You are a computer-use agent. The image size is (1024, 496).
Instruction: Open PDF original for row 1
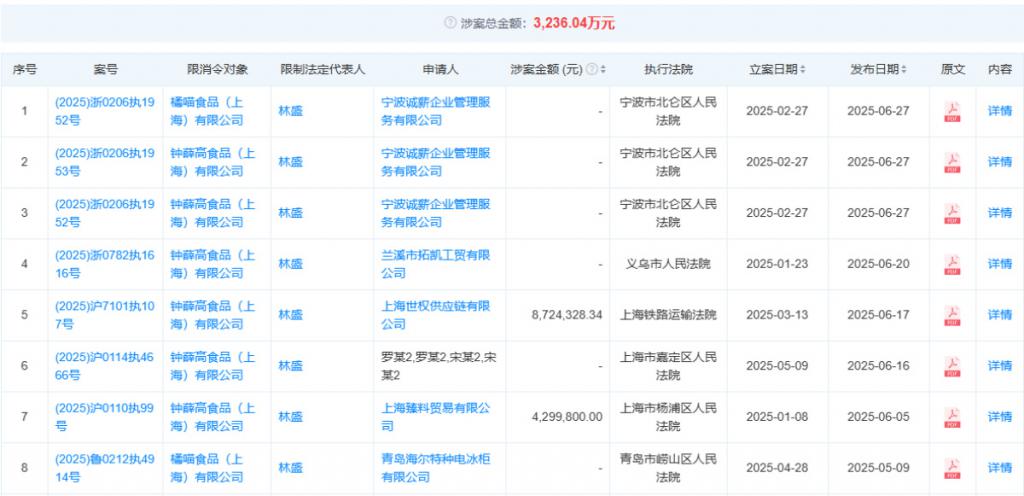point(952,111)
